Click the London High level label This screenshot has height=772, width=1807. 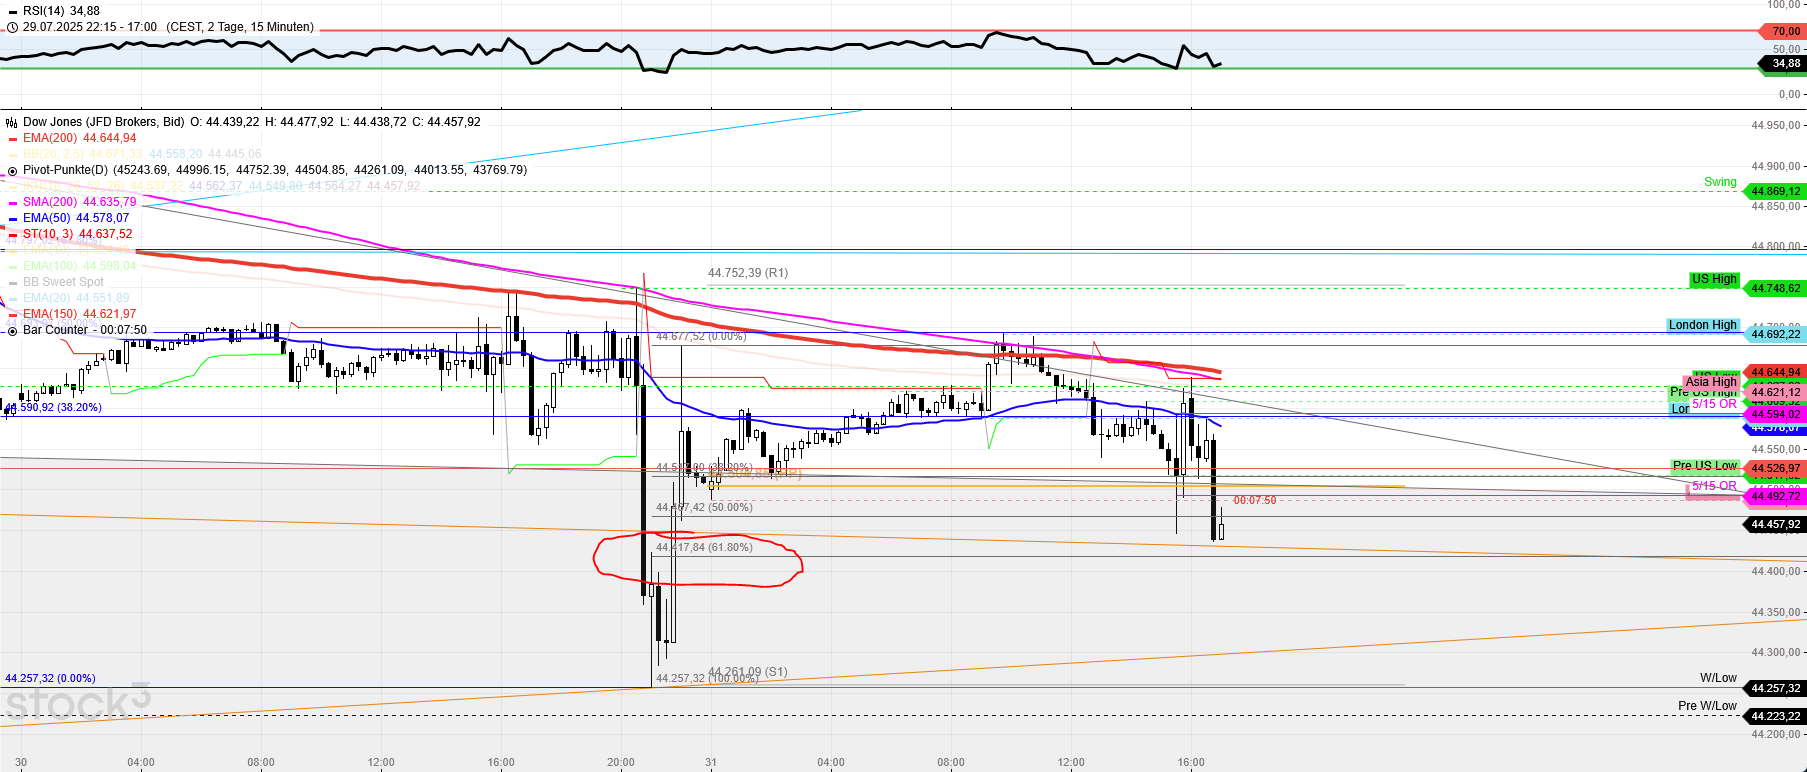coord(1702,325)
